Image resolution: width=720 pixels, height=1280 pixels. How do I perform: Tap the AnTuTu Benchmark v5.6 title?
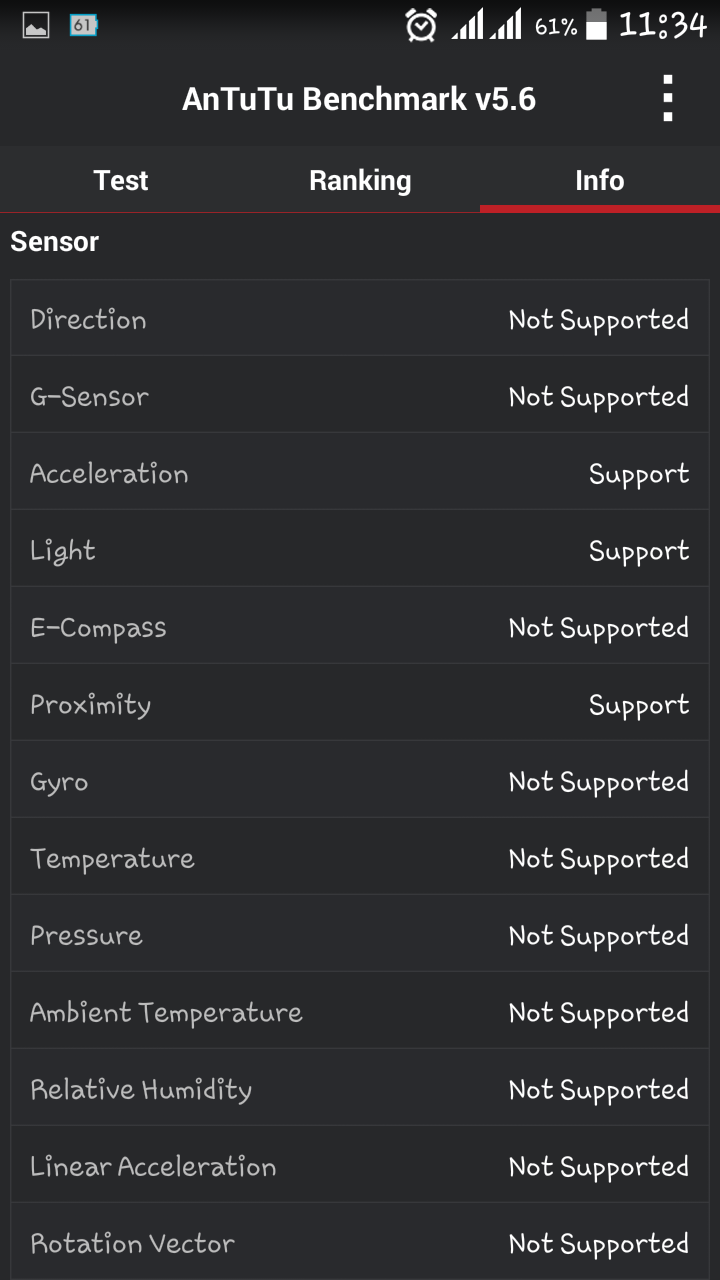359,99
